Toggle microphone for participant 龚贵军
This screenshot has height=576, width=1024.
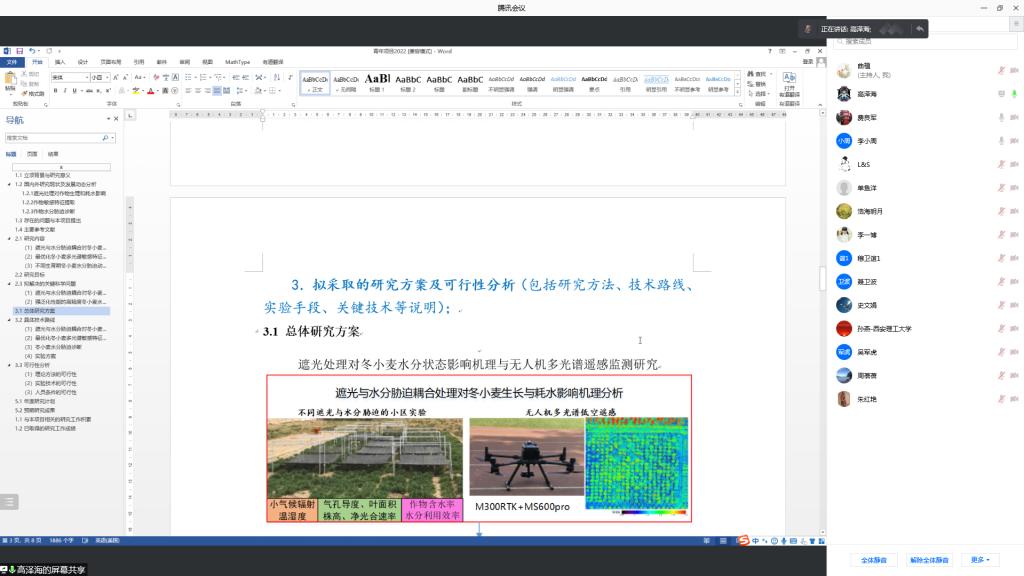click(1001, 117)
